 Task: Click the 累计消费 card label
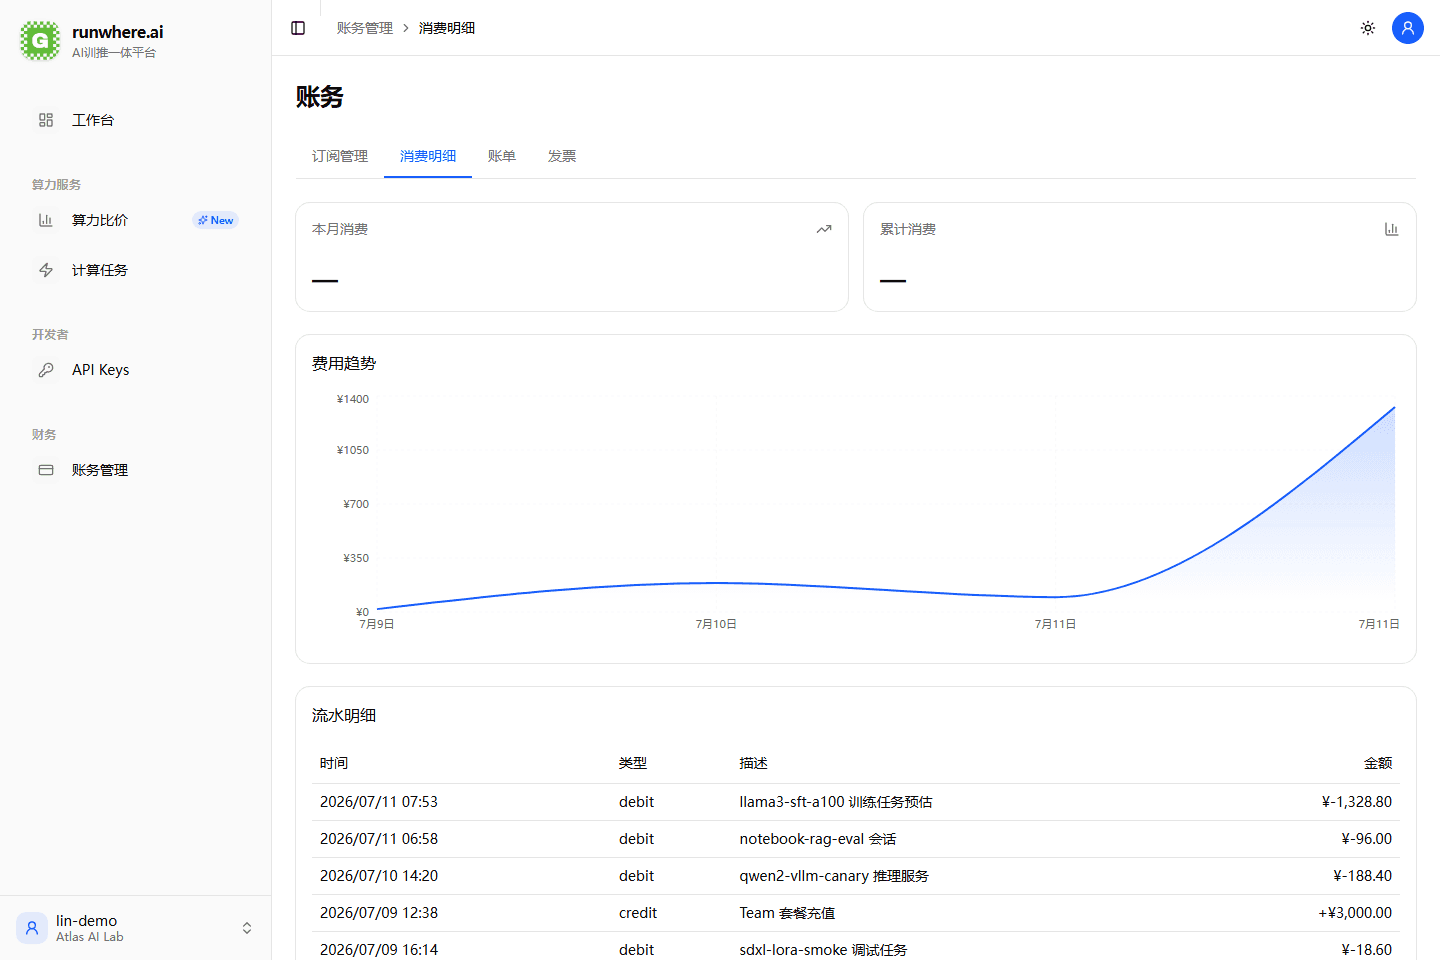pyautogui.click(x=908, y=229)
